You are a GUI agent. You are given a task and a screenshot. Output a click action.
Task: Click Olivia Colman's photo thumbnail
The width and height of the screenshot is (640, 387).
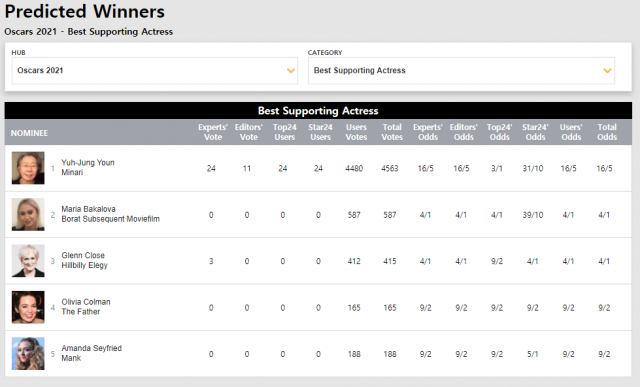pos(28,307)
